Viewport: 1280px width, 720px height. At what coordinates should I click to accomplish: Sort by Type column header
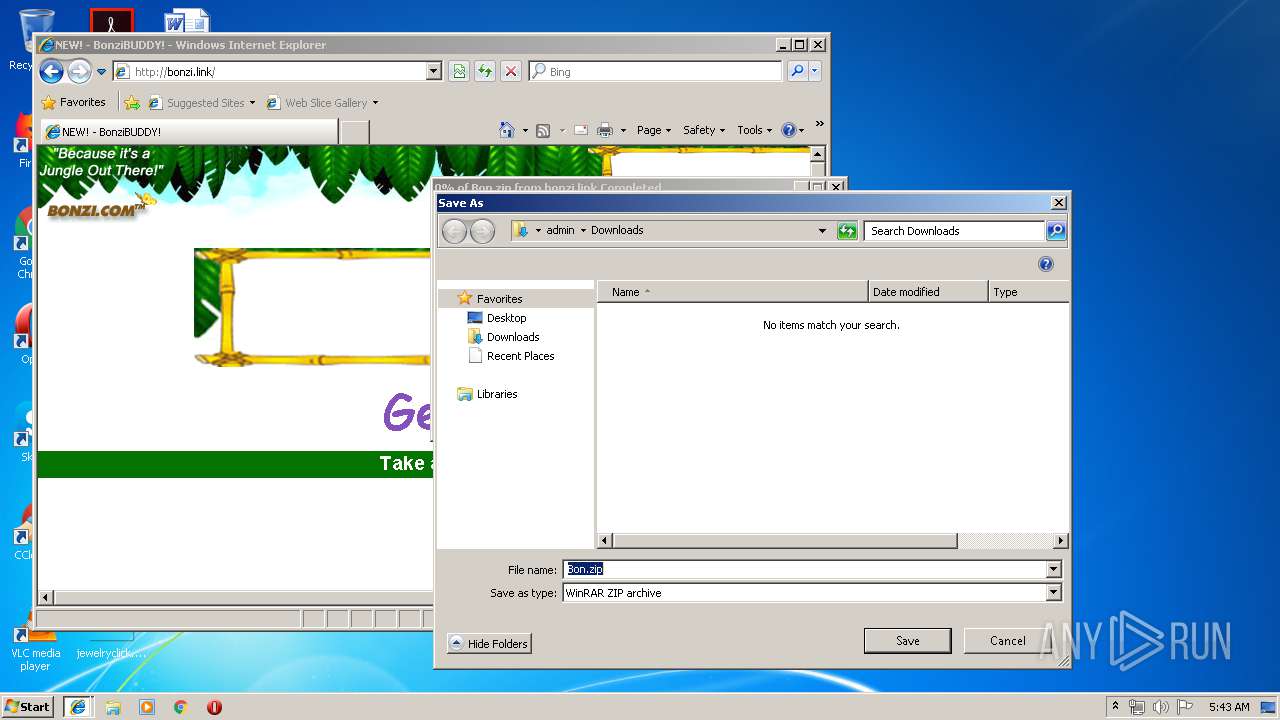coord(1028,292)
